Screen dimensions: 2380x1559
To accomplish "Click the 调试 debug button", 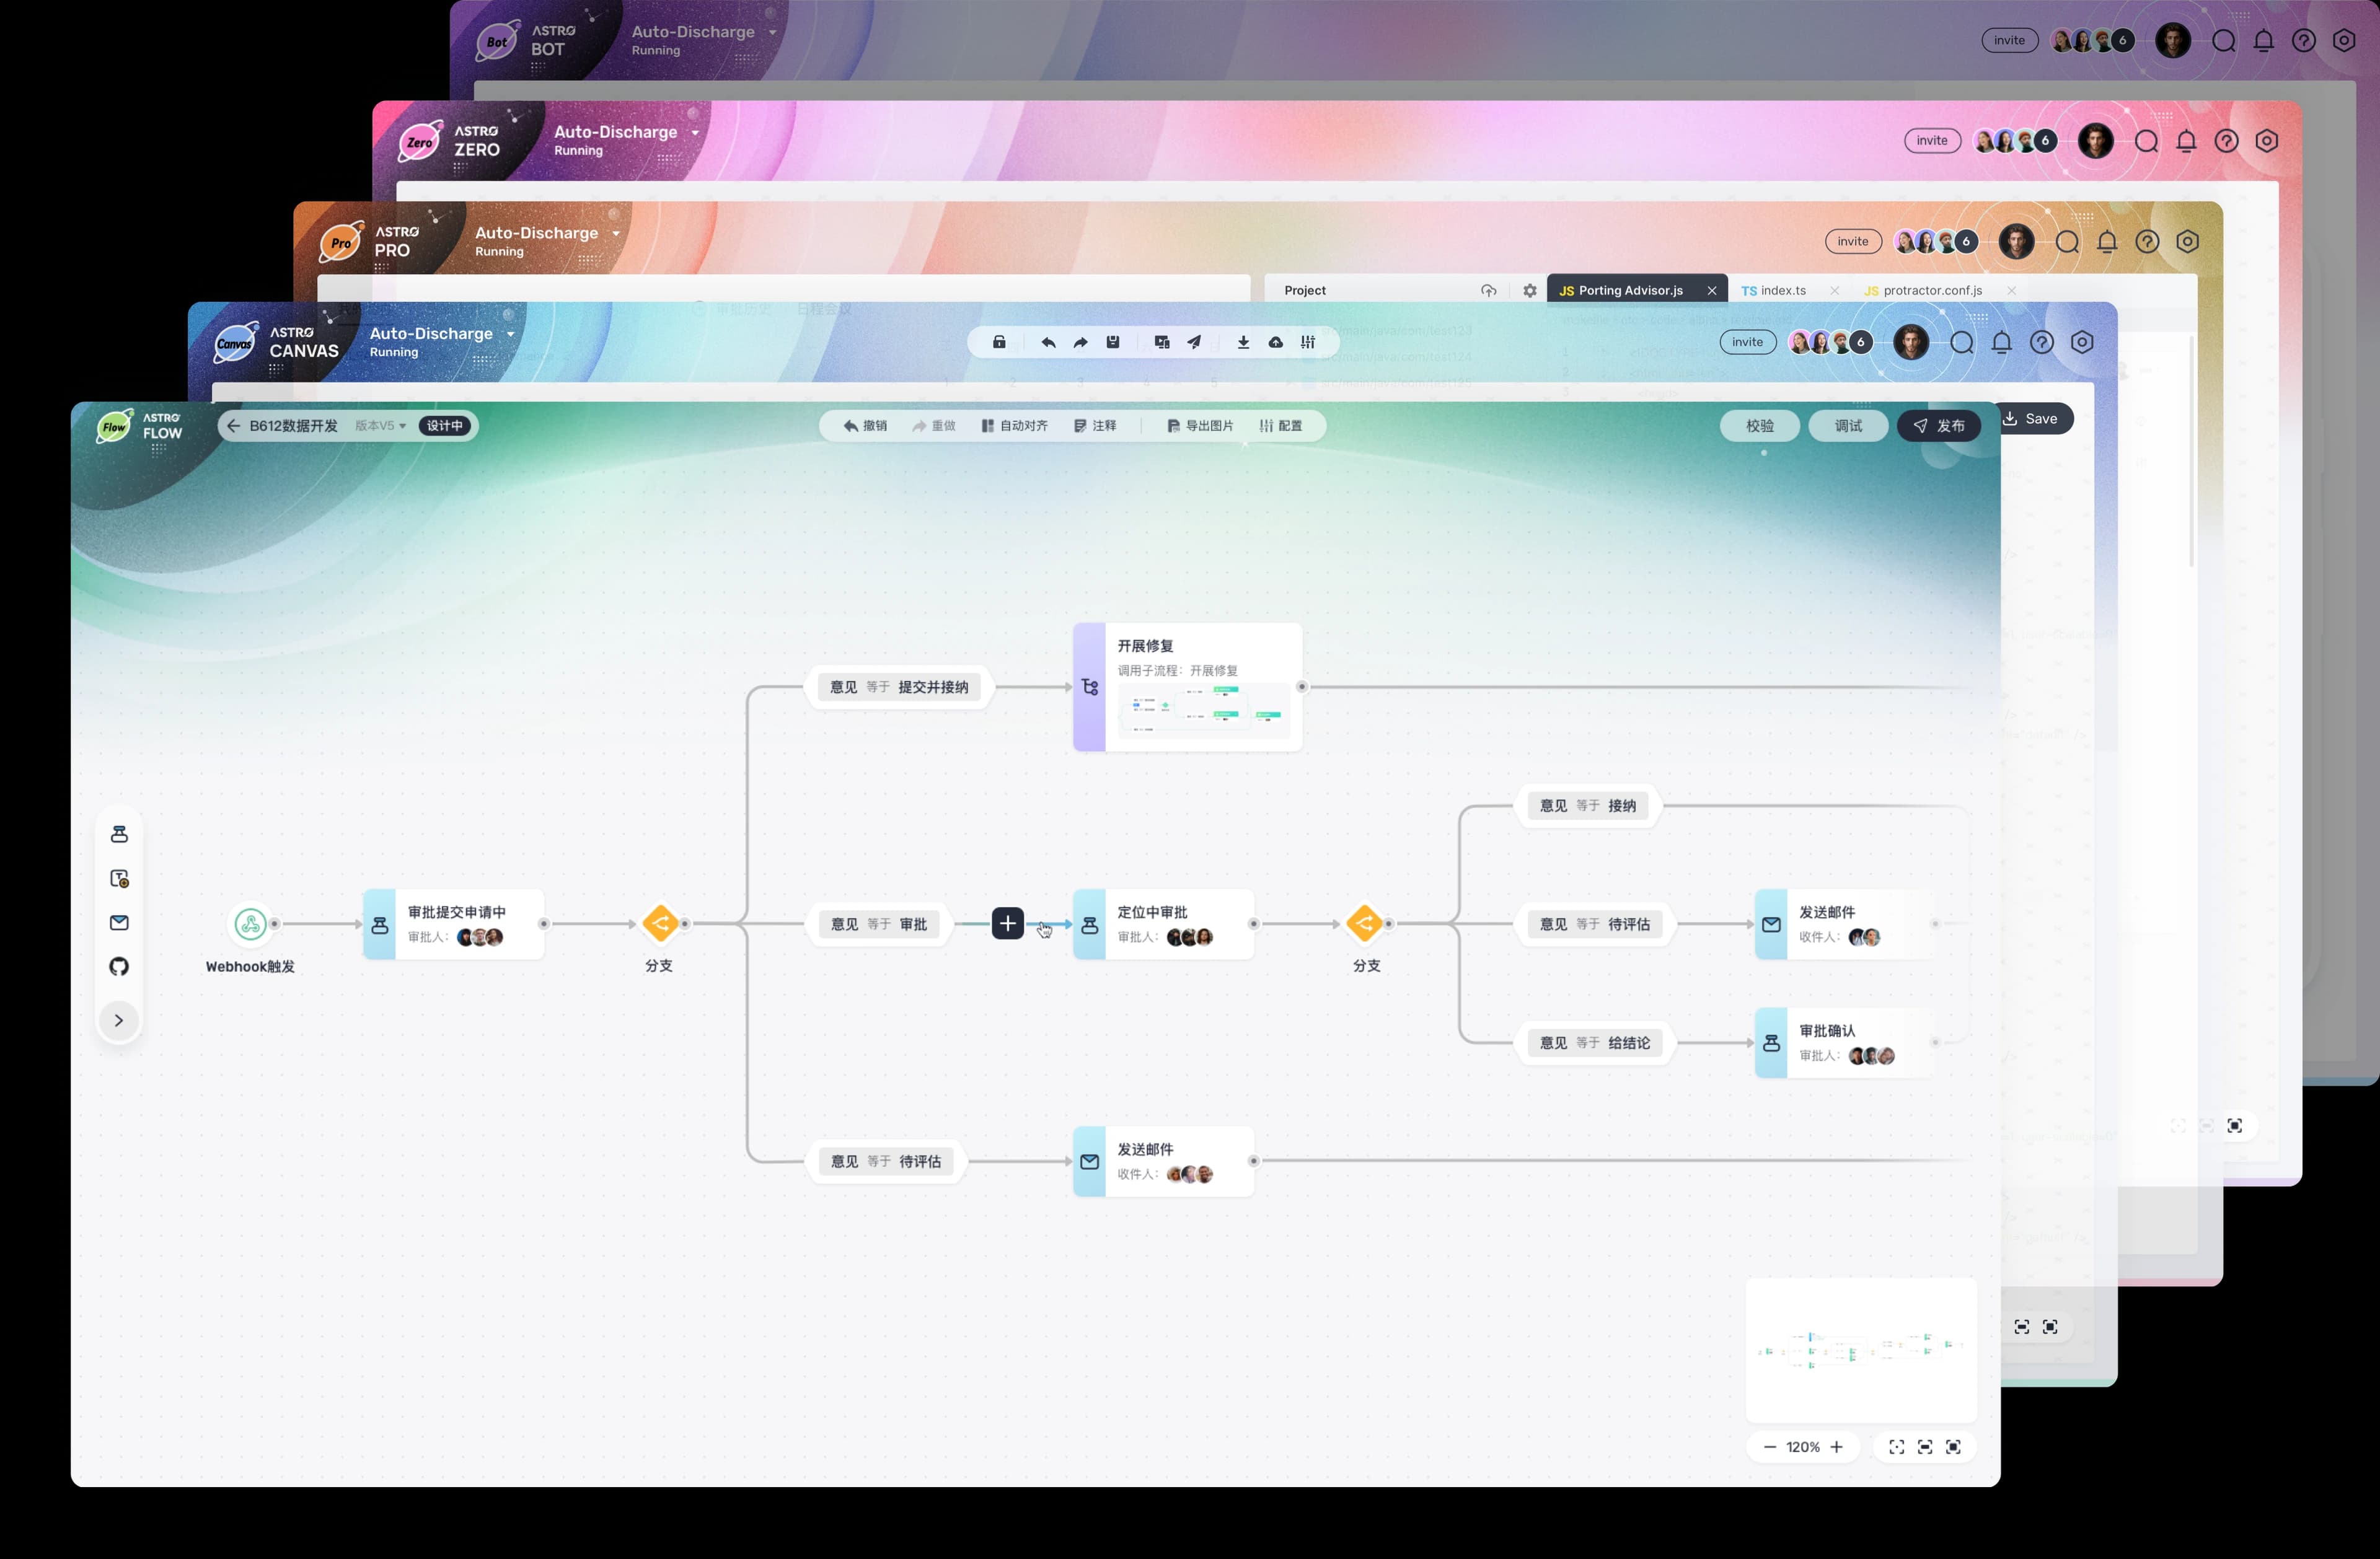I will [x=1848, y=426].
